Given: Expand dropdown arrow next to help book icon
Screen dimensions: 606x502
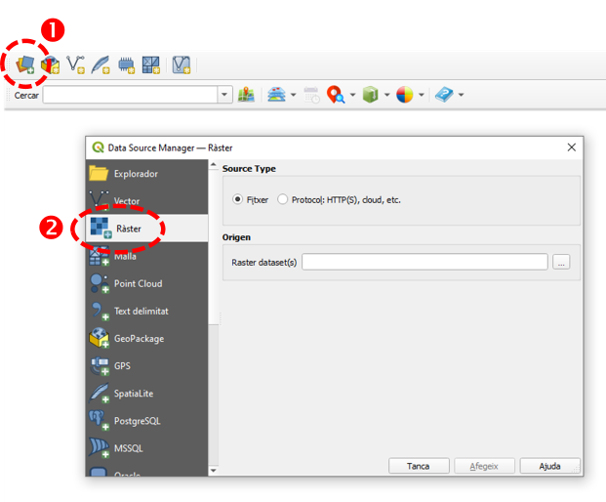Looking at the screenshot, I should coord(461,95).
